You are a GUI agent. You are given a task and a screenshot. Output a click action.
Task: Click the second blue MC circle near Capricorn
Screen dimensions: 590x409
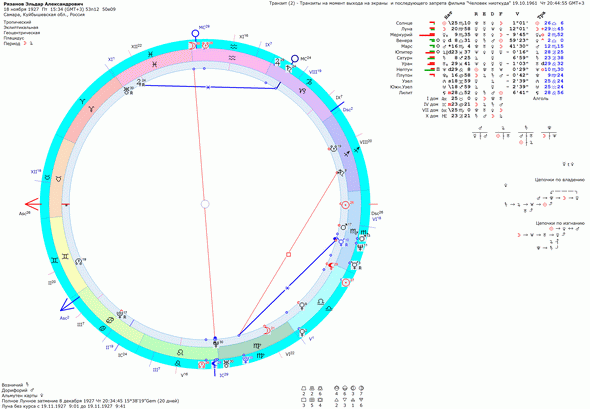tap(295, 59)
